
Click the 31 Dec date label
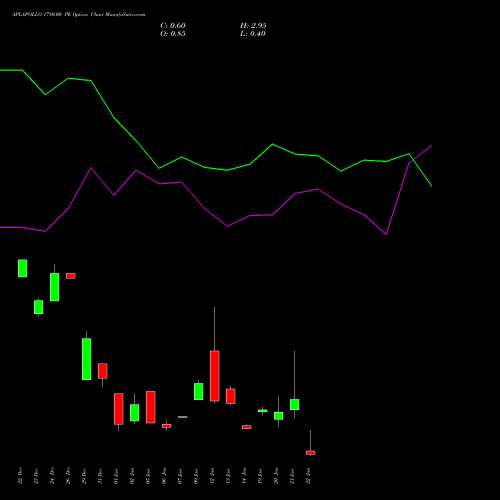(100, 476)
